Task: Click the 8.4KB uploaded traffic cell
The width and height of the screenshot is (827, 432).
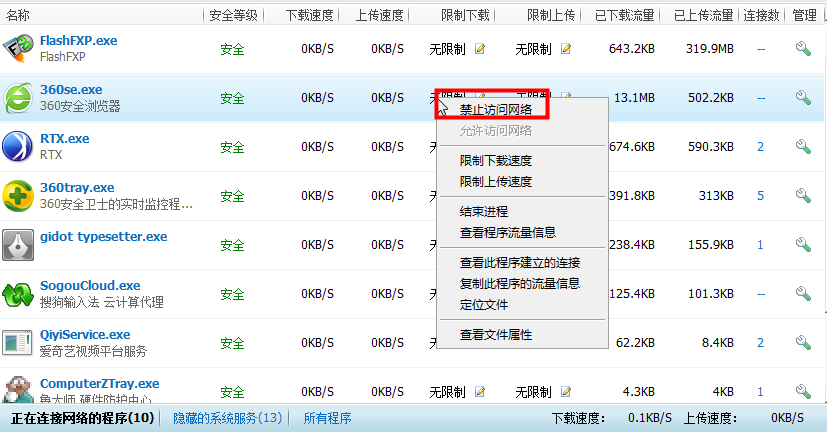Action: click(x=718, y=343)
